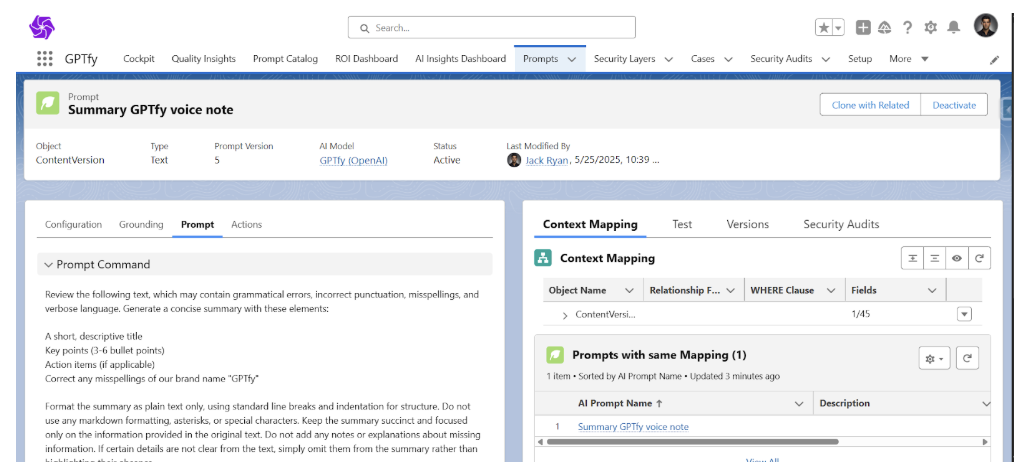Viewport: 1022px width, 464px height.
Task: Go to the Quality Insights tab
Action: 203,59
